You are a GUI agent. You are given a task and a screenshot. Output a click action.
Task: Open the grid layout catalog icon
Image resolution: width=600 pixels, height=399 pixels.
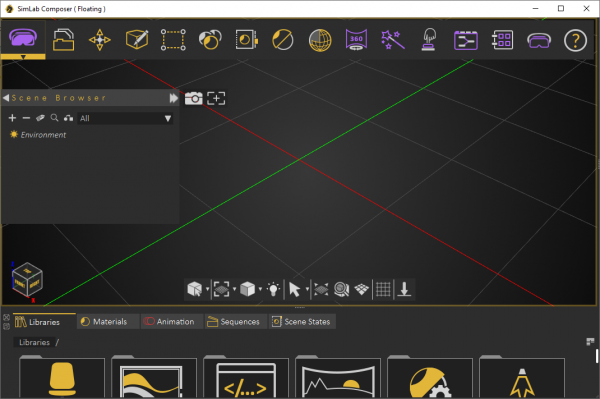point(502,40)
